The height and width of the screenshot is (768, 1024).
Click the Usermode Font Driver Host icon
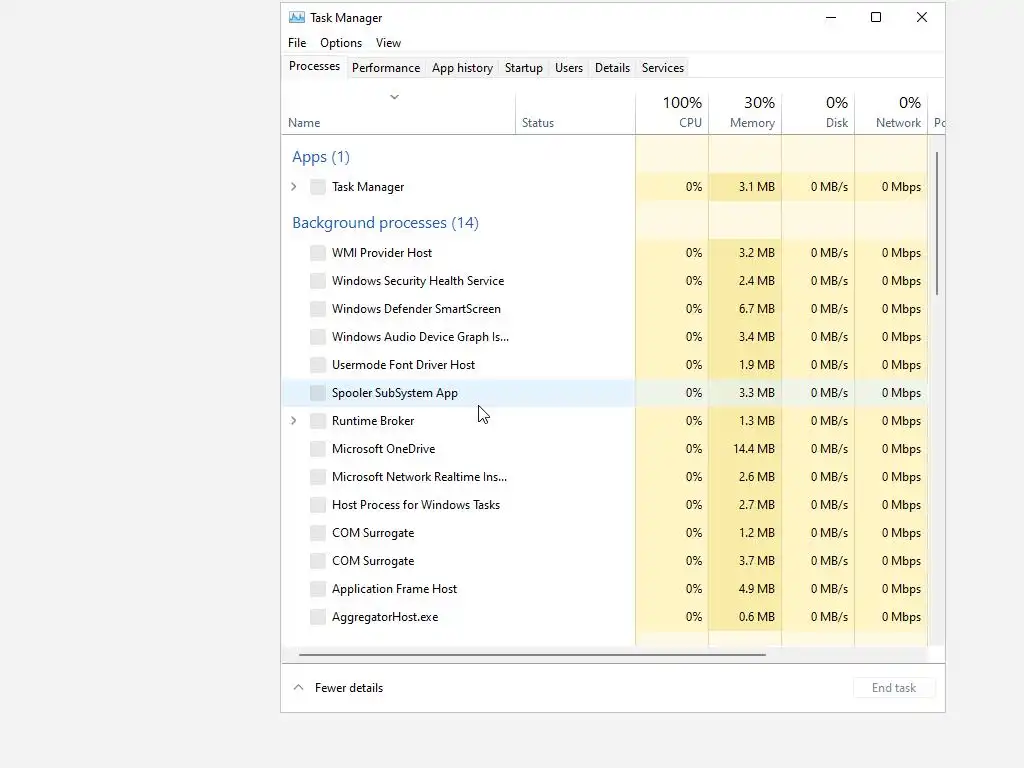318,365
